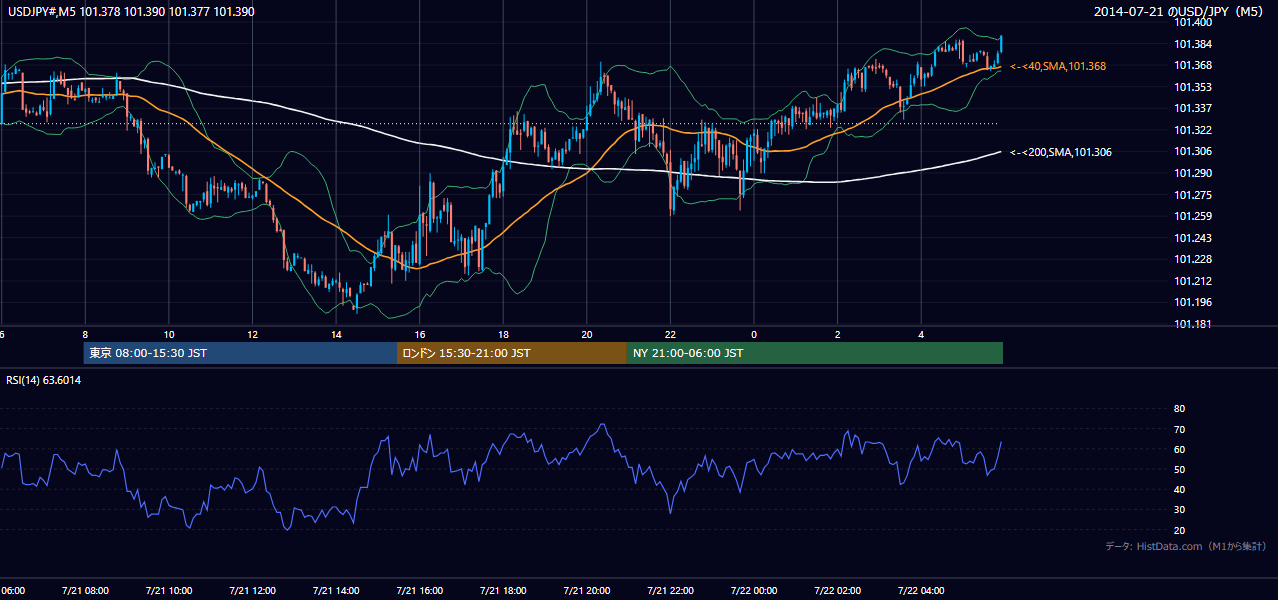Click the time label 7/21 16:00

(419, 591)
